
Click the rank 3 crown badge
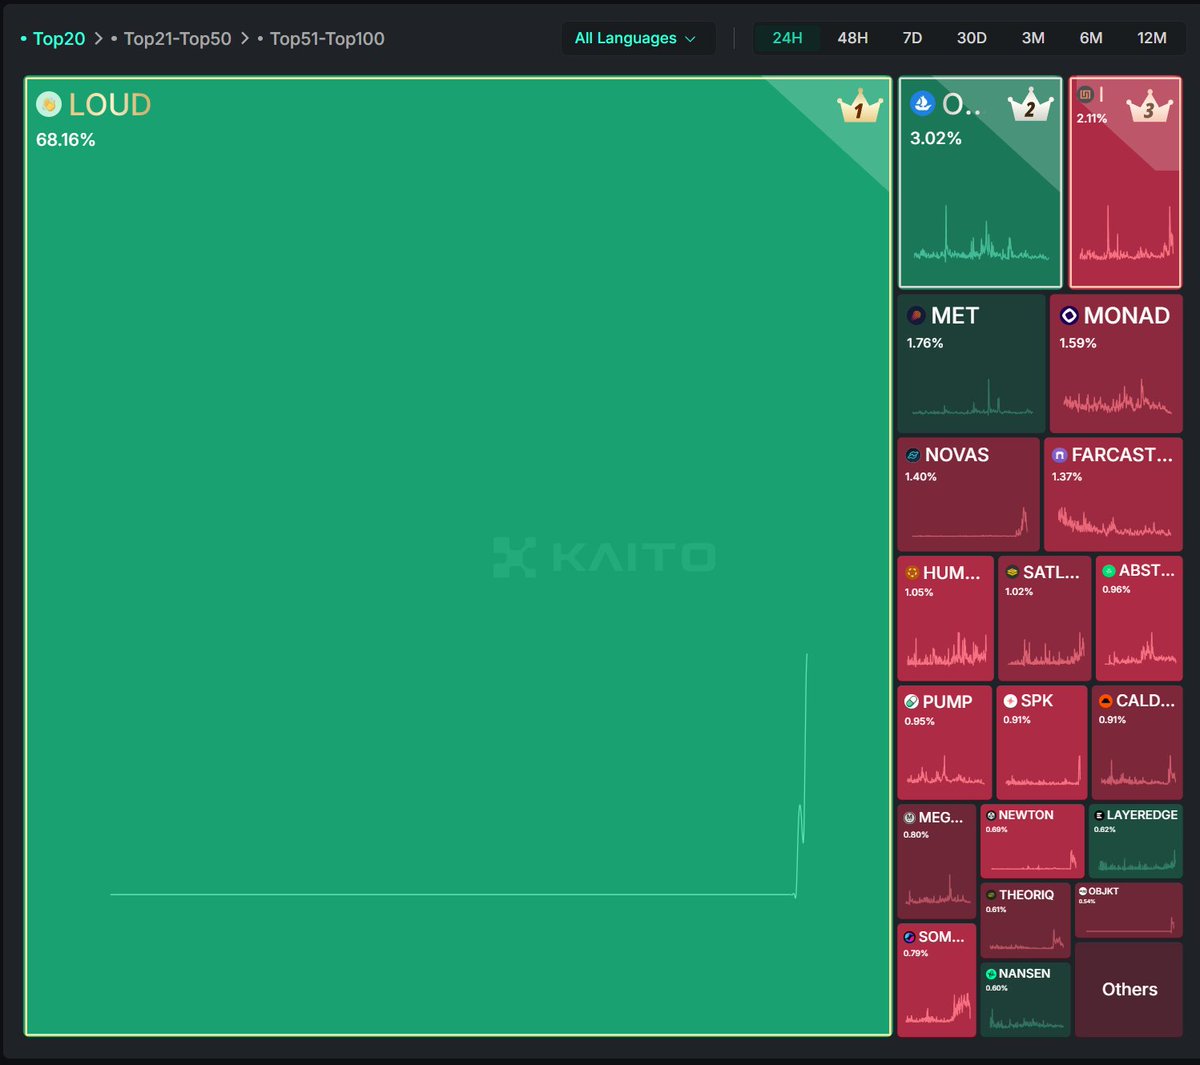(1149, 105)
